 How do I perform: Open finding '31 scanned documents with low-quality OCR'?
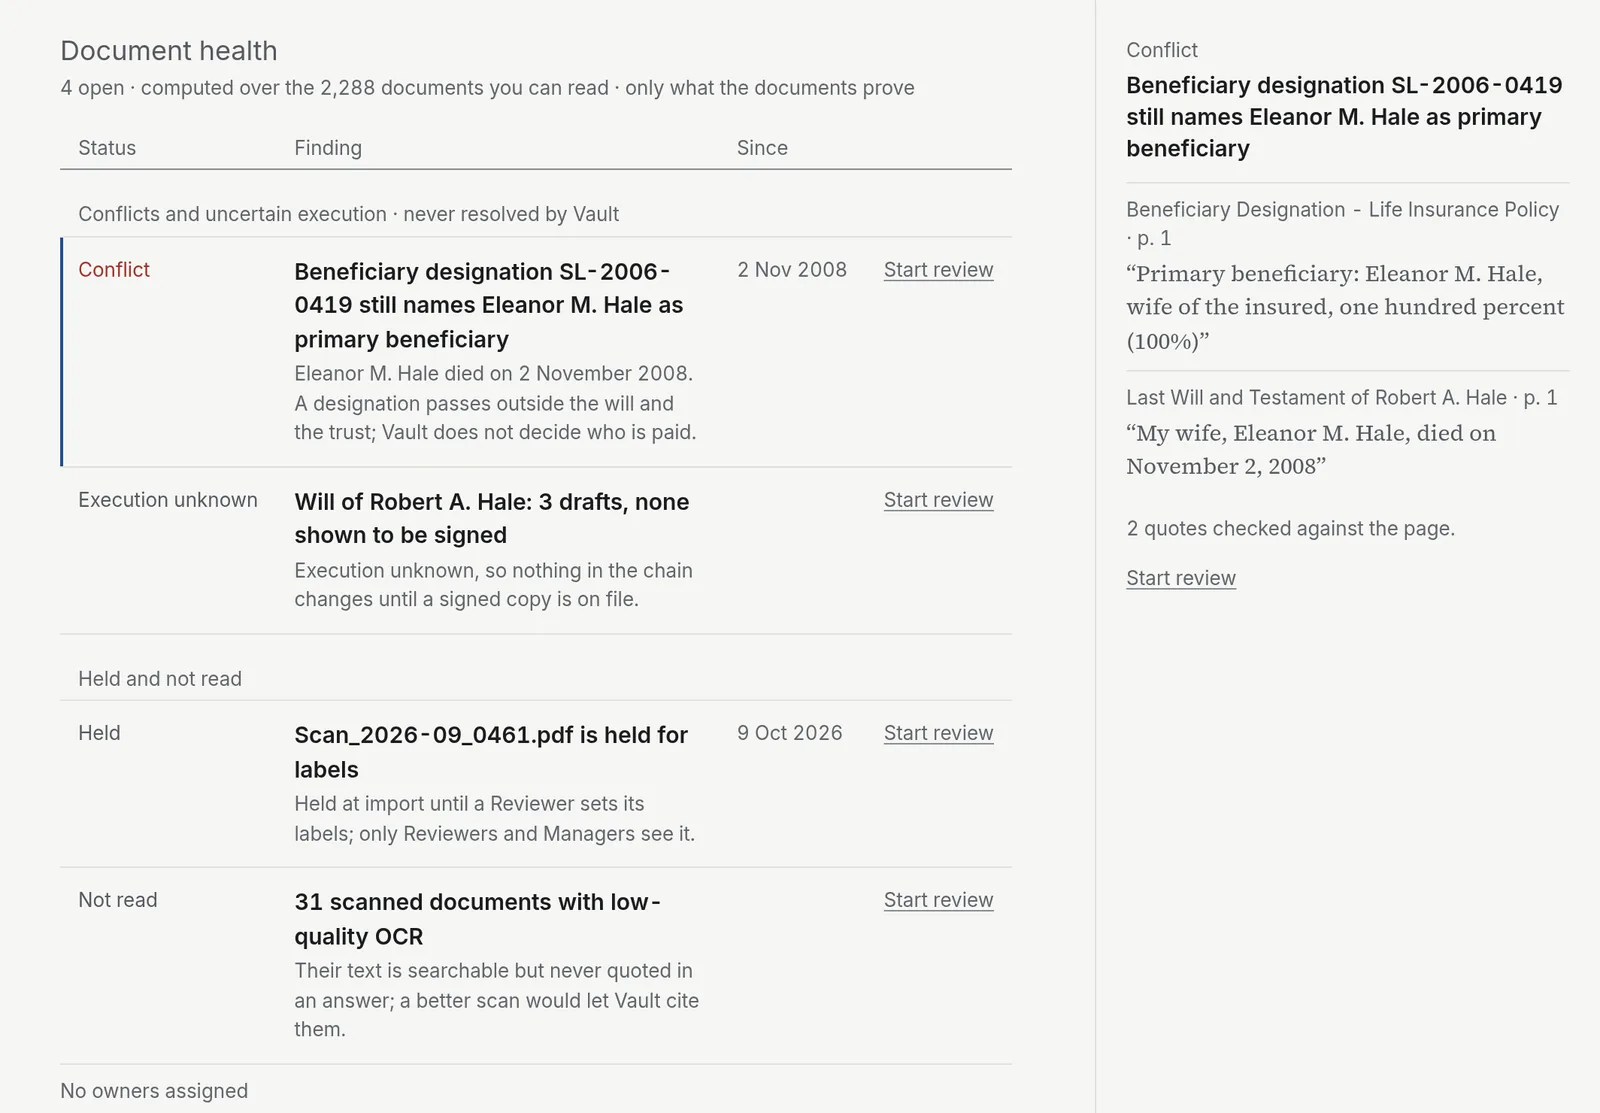click(x=478, y=919)
